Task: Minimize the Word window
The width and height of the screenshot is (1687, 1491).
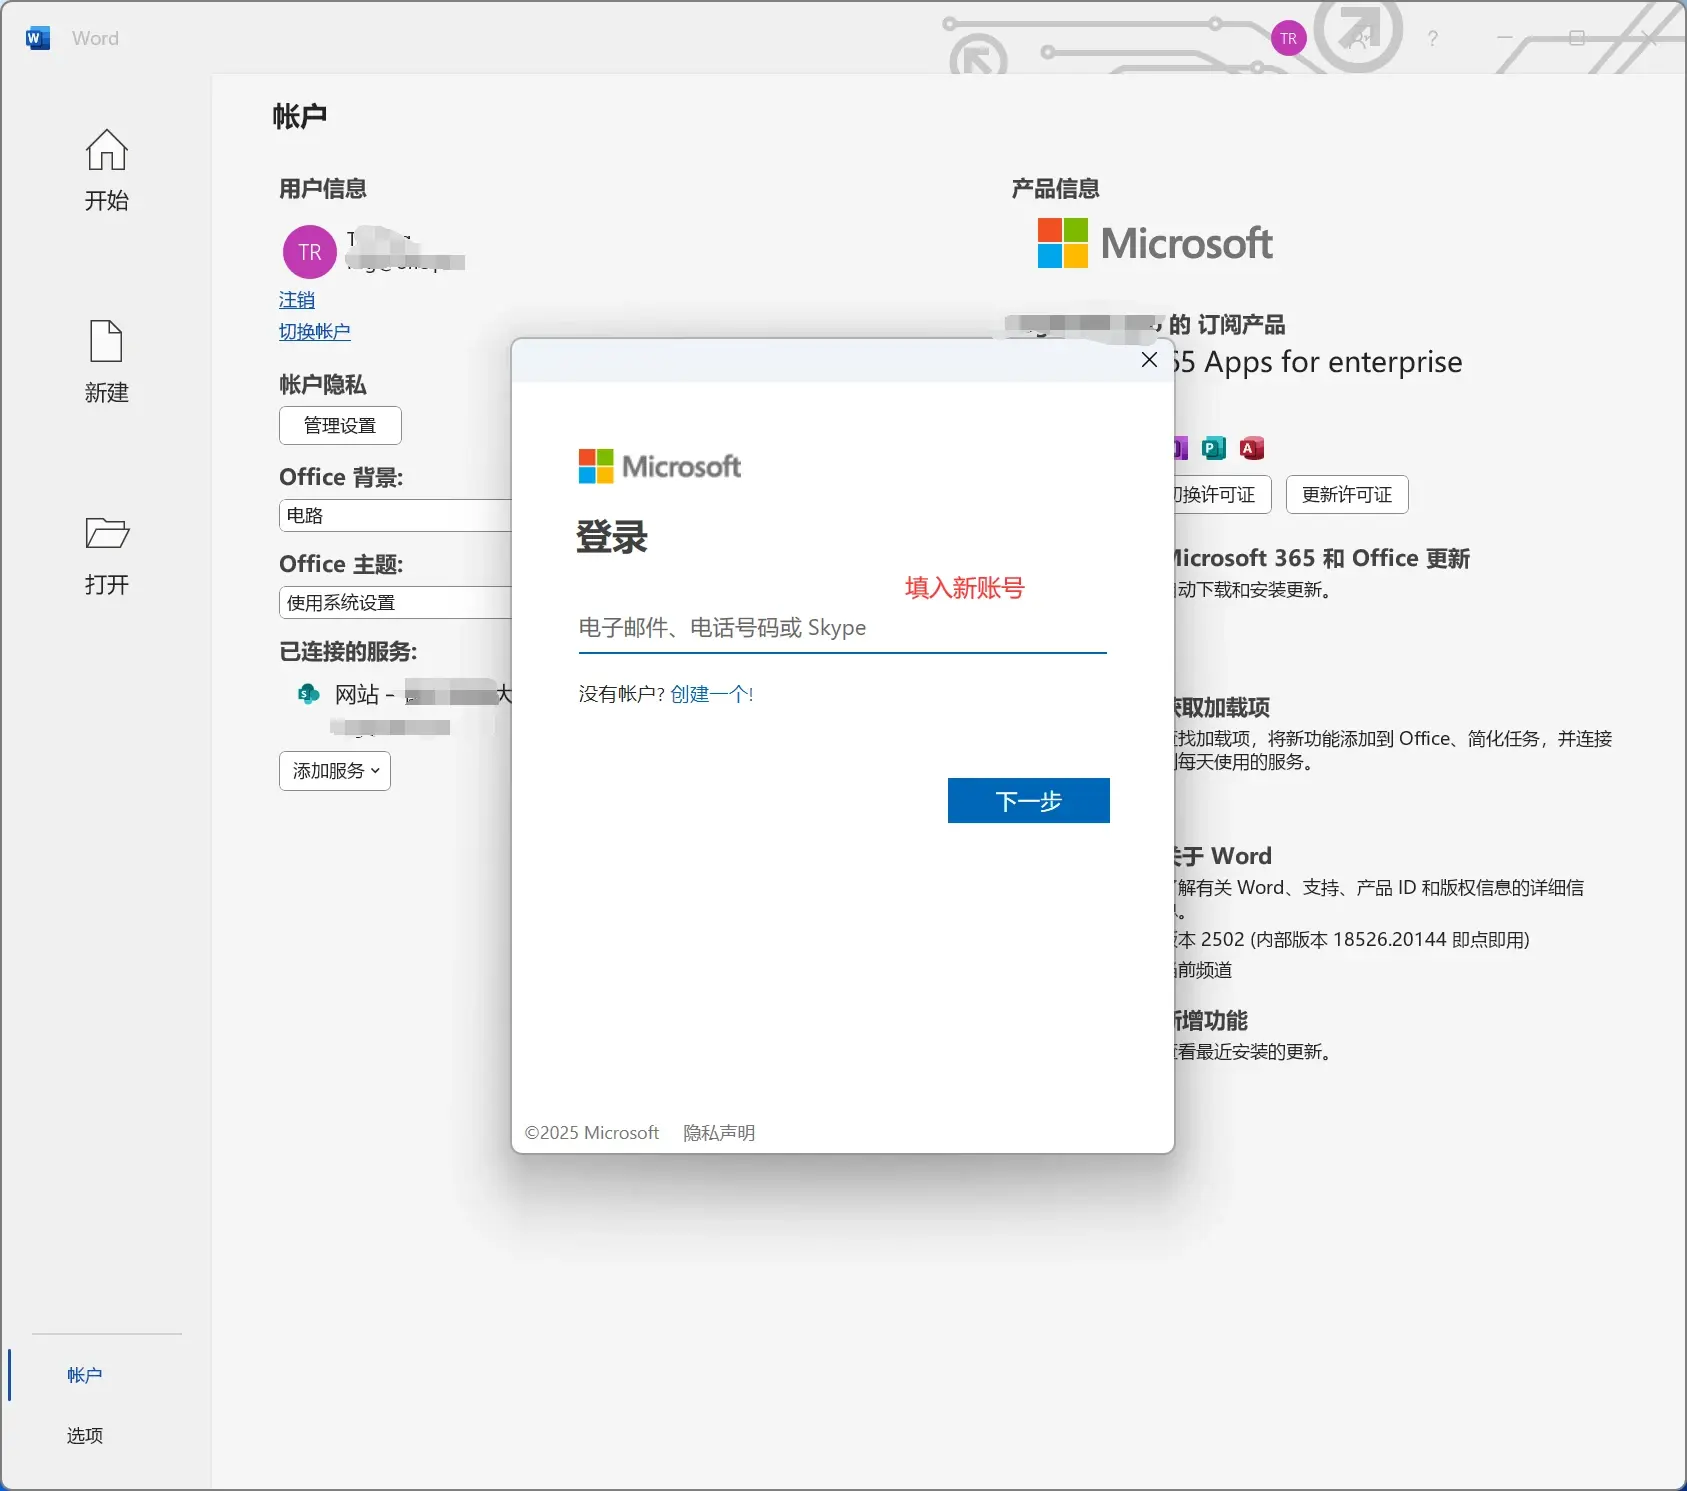Action: (x=1505, y=38)
